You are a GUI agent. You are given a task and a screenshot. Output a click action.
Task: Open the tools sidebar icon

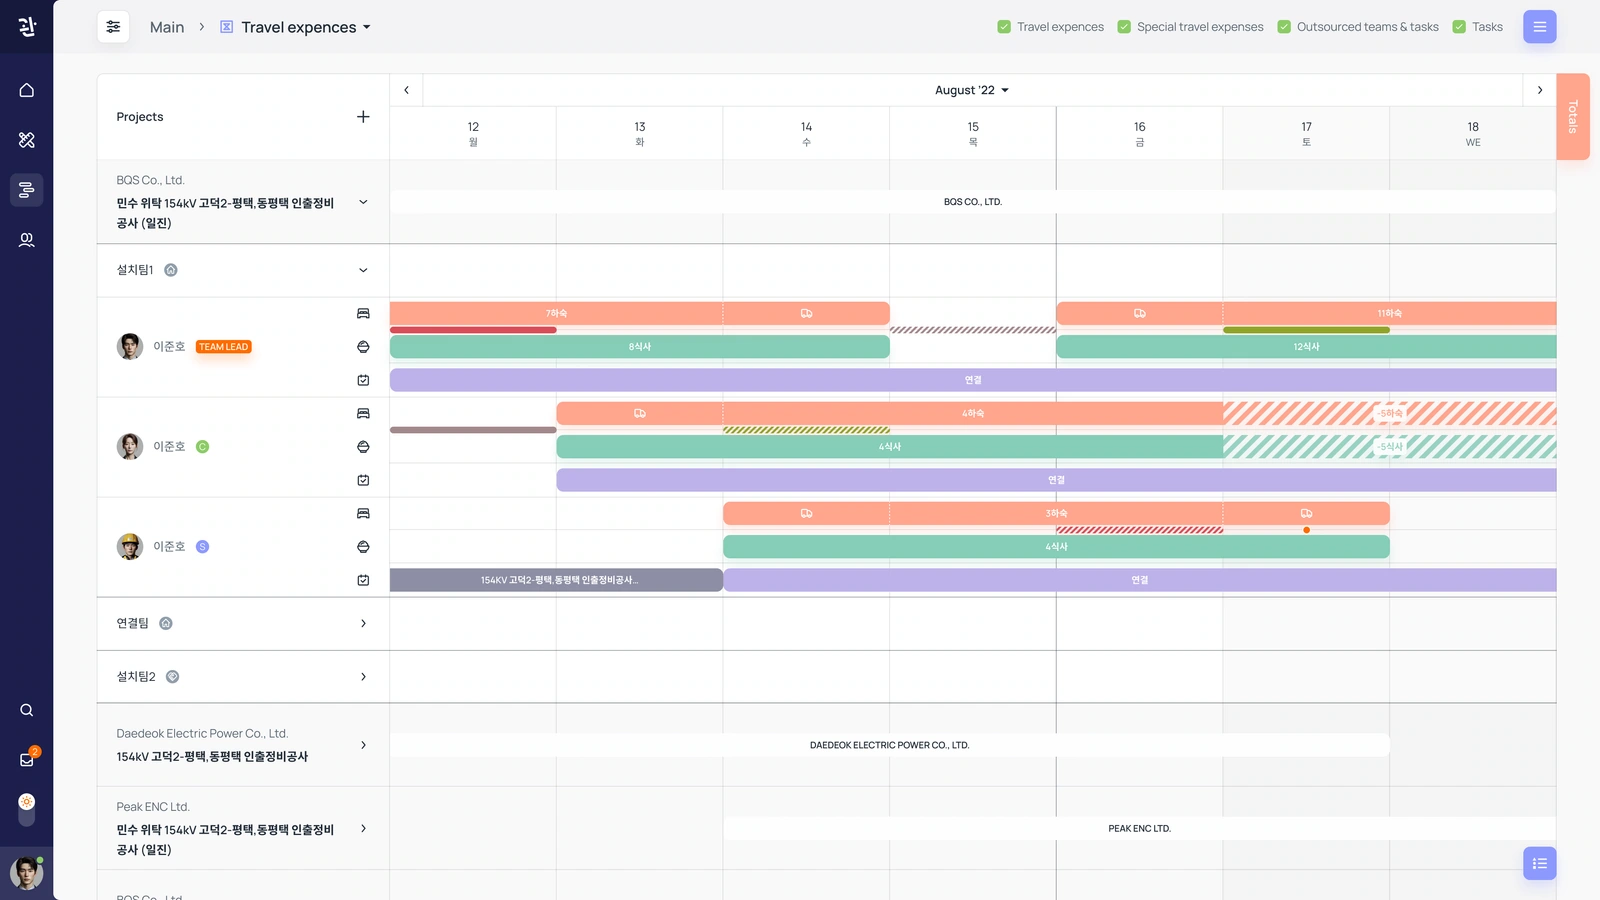[x=27, y=140]
